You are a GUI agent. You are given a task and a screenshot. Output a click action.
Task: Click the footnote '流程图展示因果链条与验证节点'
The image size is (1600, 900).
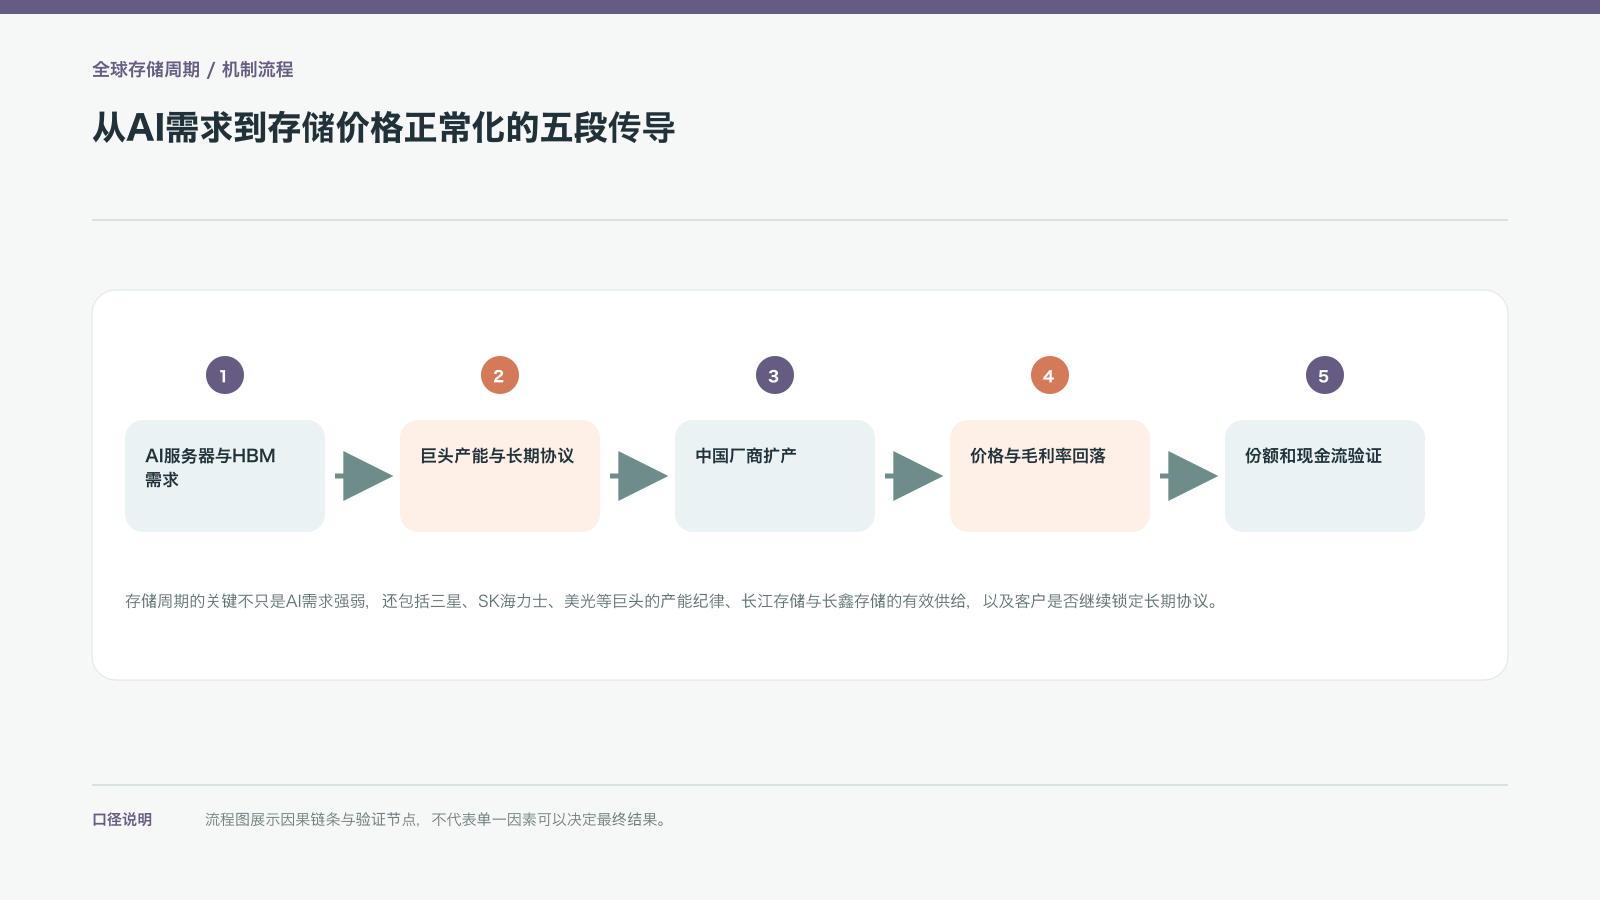(436, 819)
